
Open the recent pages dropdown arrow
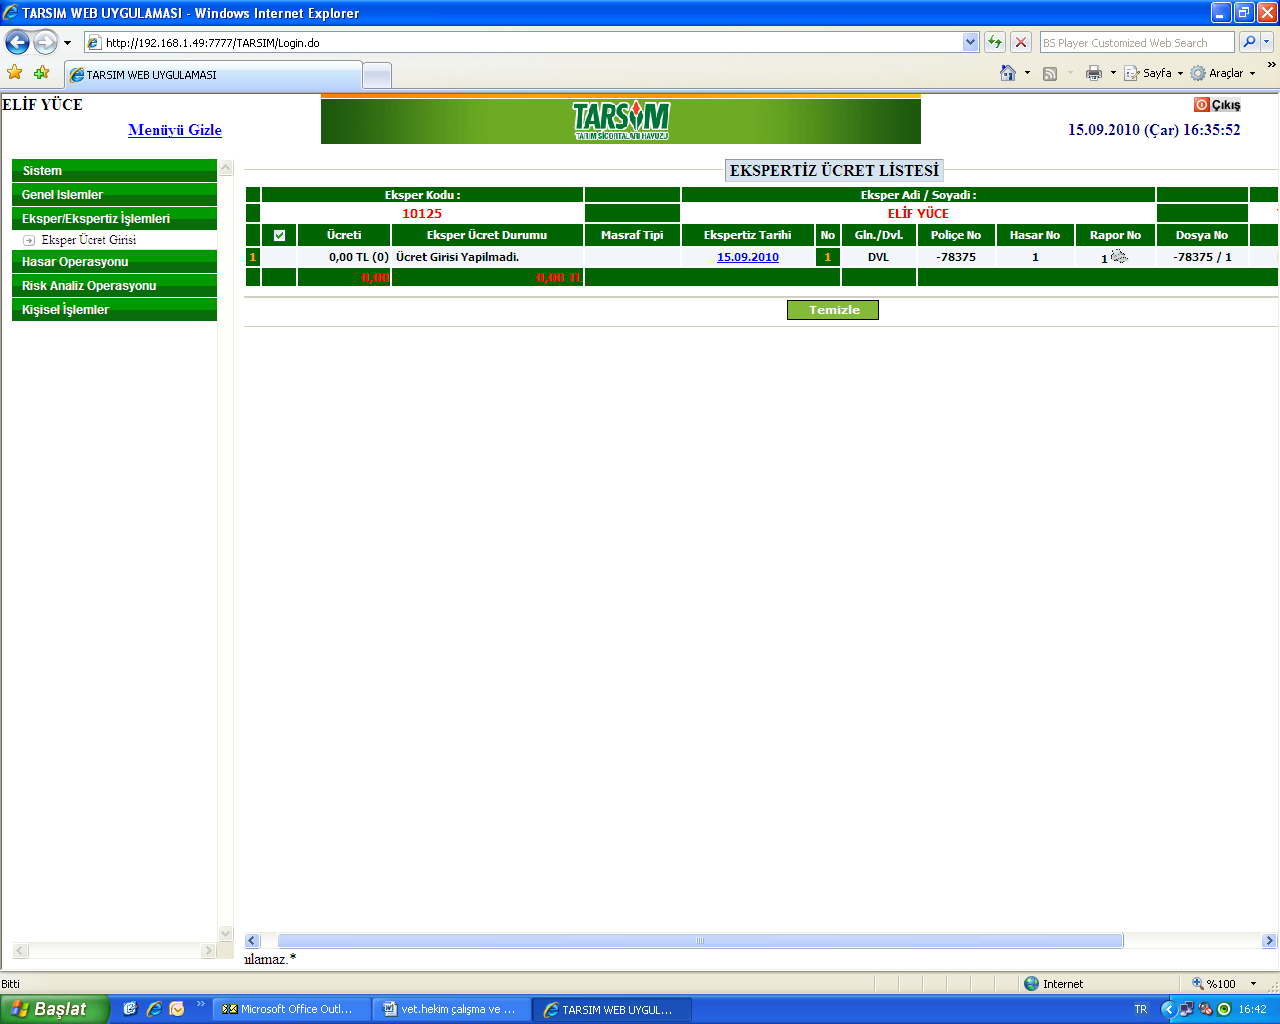pyautogui.click(x=67, y=43)
